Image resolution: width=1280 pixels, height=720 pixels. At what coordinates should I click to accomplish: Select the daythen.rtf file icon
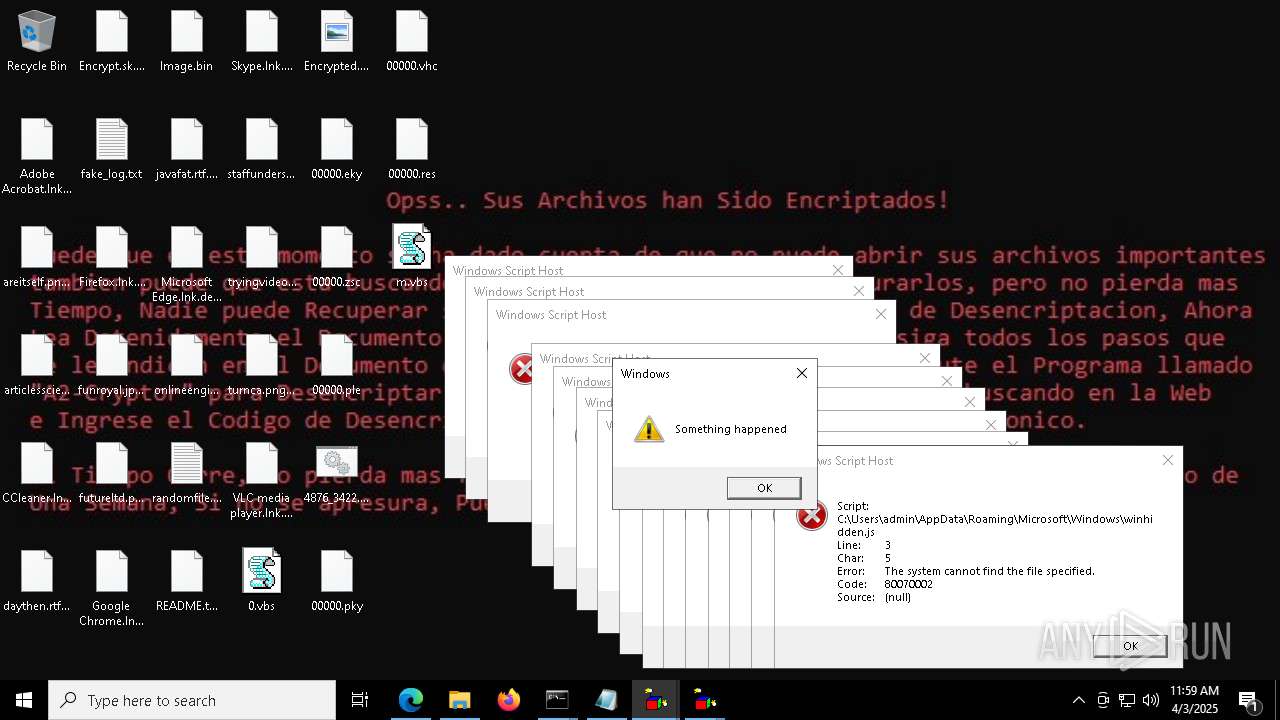click(37, 581)
